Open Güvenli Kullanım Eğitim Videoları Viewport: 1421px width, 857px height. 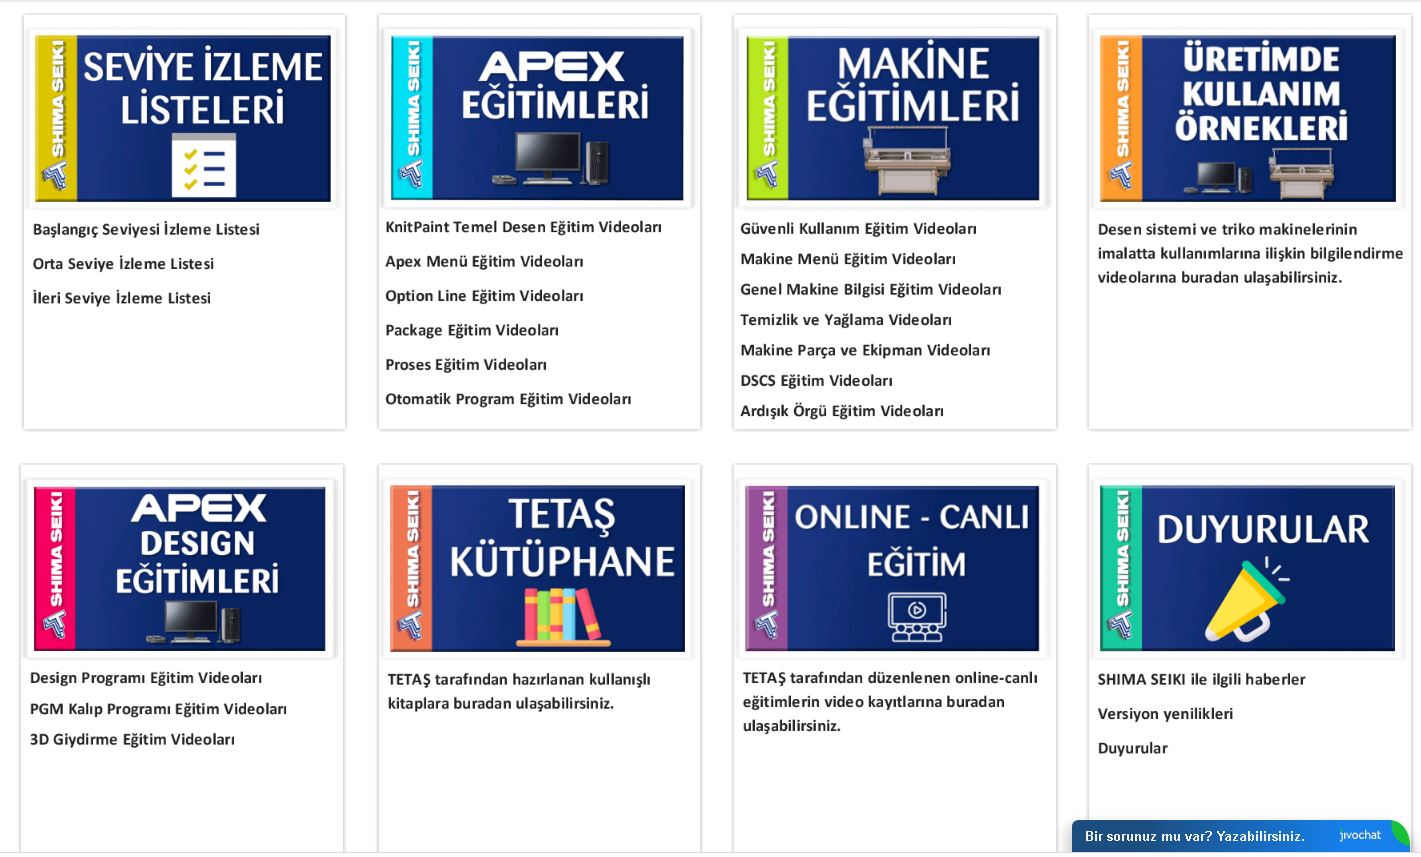859,229
